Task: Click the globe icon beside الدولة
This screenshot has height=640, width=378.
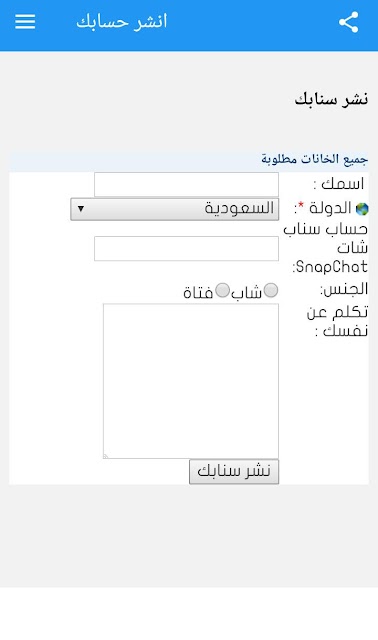Action: (x=362, y=209)
